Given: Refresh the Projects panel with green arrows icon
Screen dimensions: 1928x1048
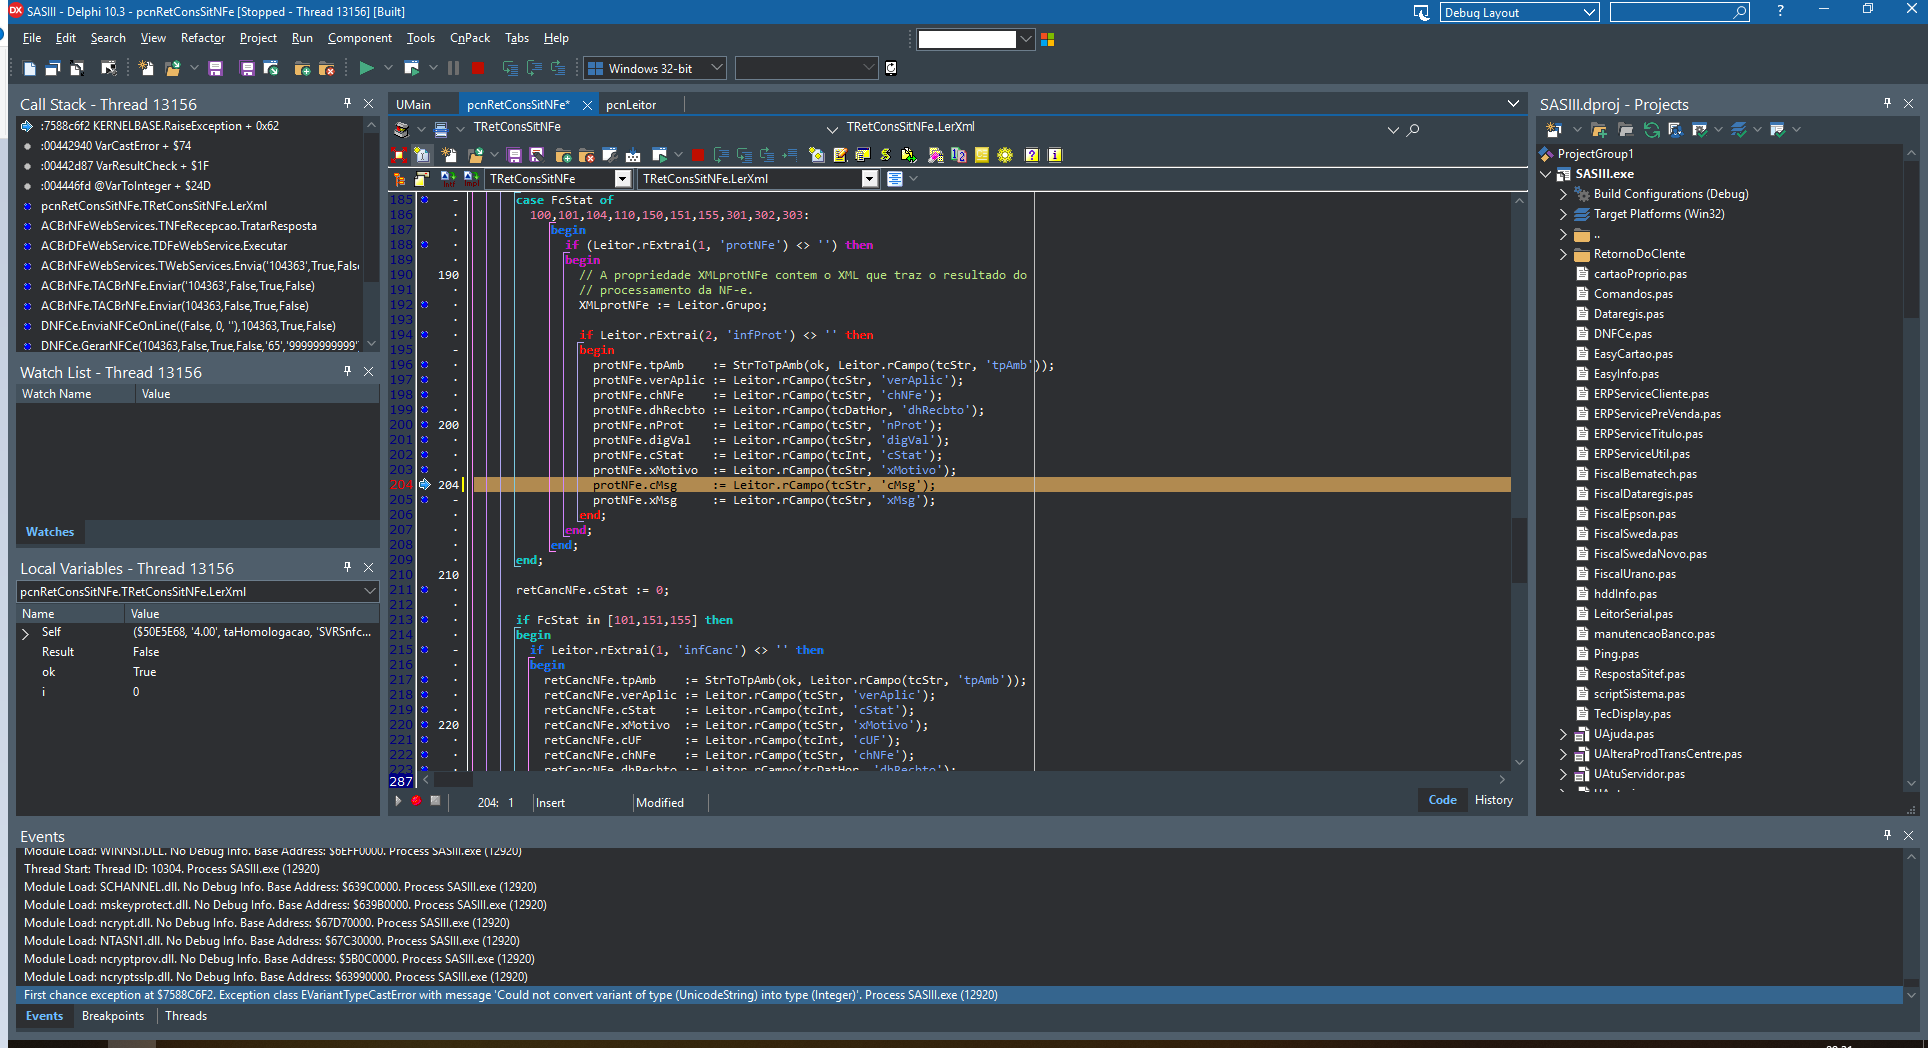Looking at the screenshot, I should pyautogui.click(x=1651, y=129).
